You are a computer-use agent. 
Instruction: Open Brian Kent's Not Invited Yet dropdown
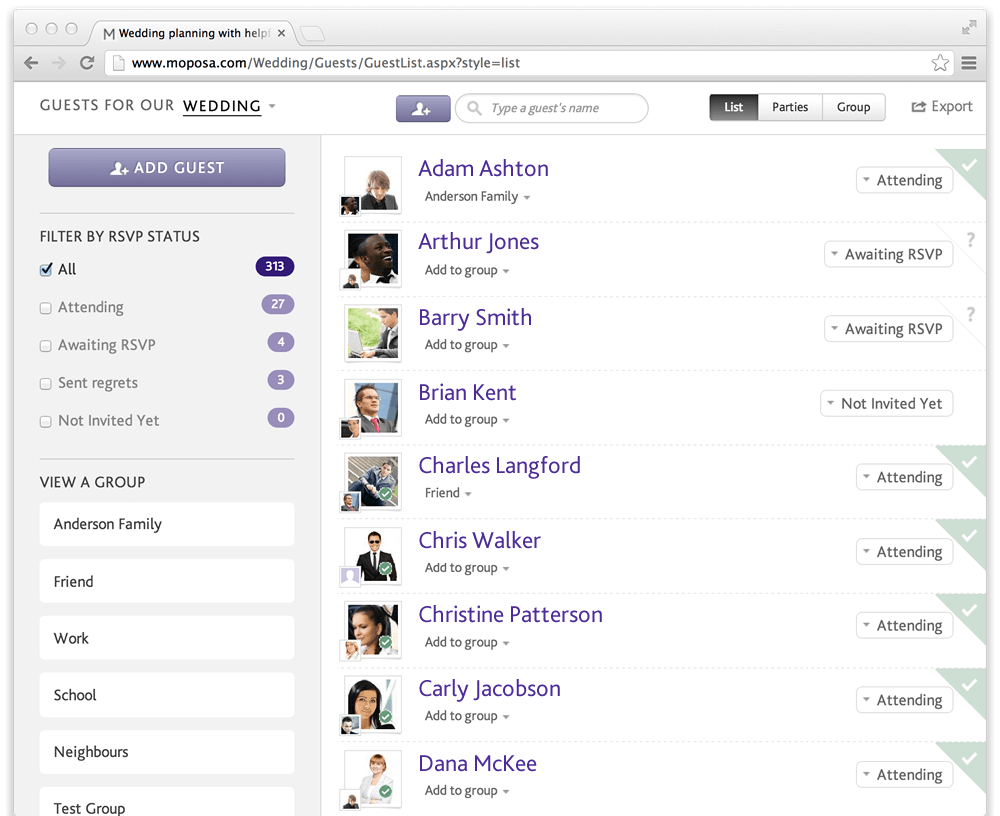tap(886, 404)
